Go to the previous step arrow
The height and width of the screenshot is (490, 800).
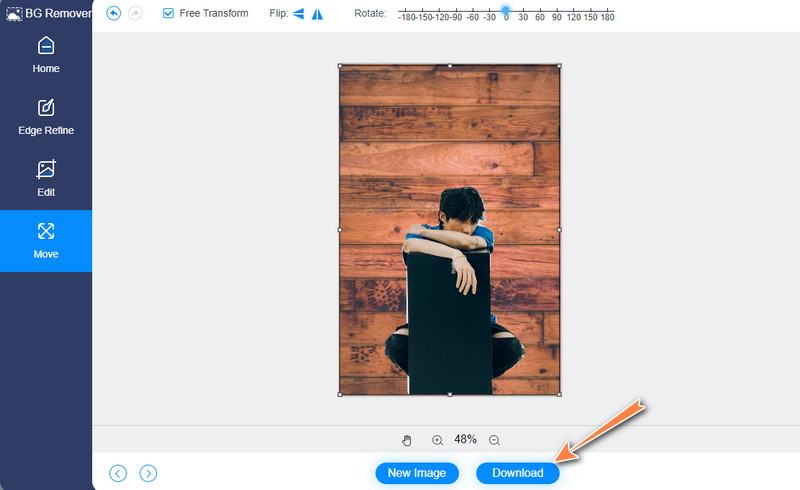tap(118, 473)
